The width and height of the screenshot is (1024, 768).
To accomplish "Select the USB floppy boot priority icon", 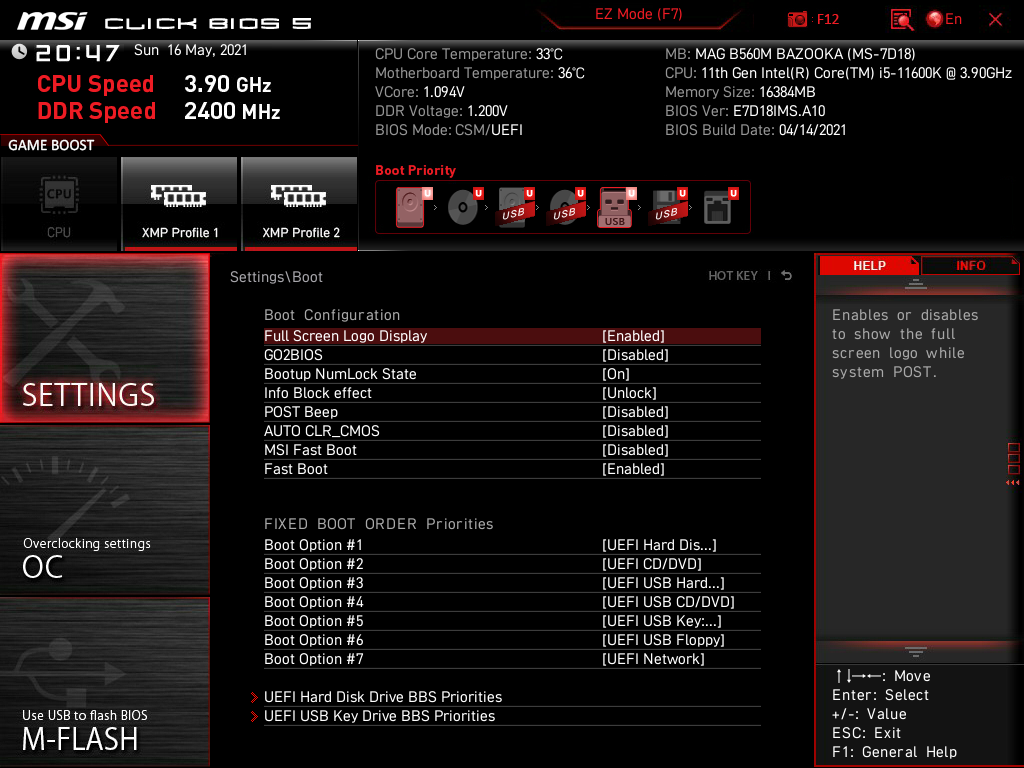I will (667, 207).
